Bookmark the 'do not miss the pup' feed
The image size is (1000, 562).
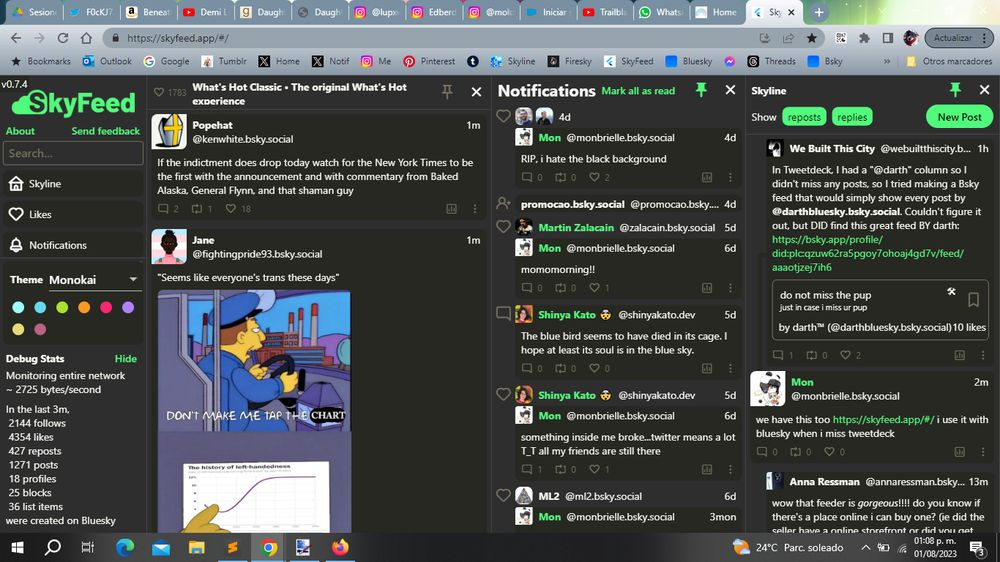coord(973,300)
